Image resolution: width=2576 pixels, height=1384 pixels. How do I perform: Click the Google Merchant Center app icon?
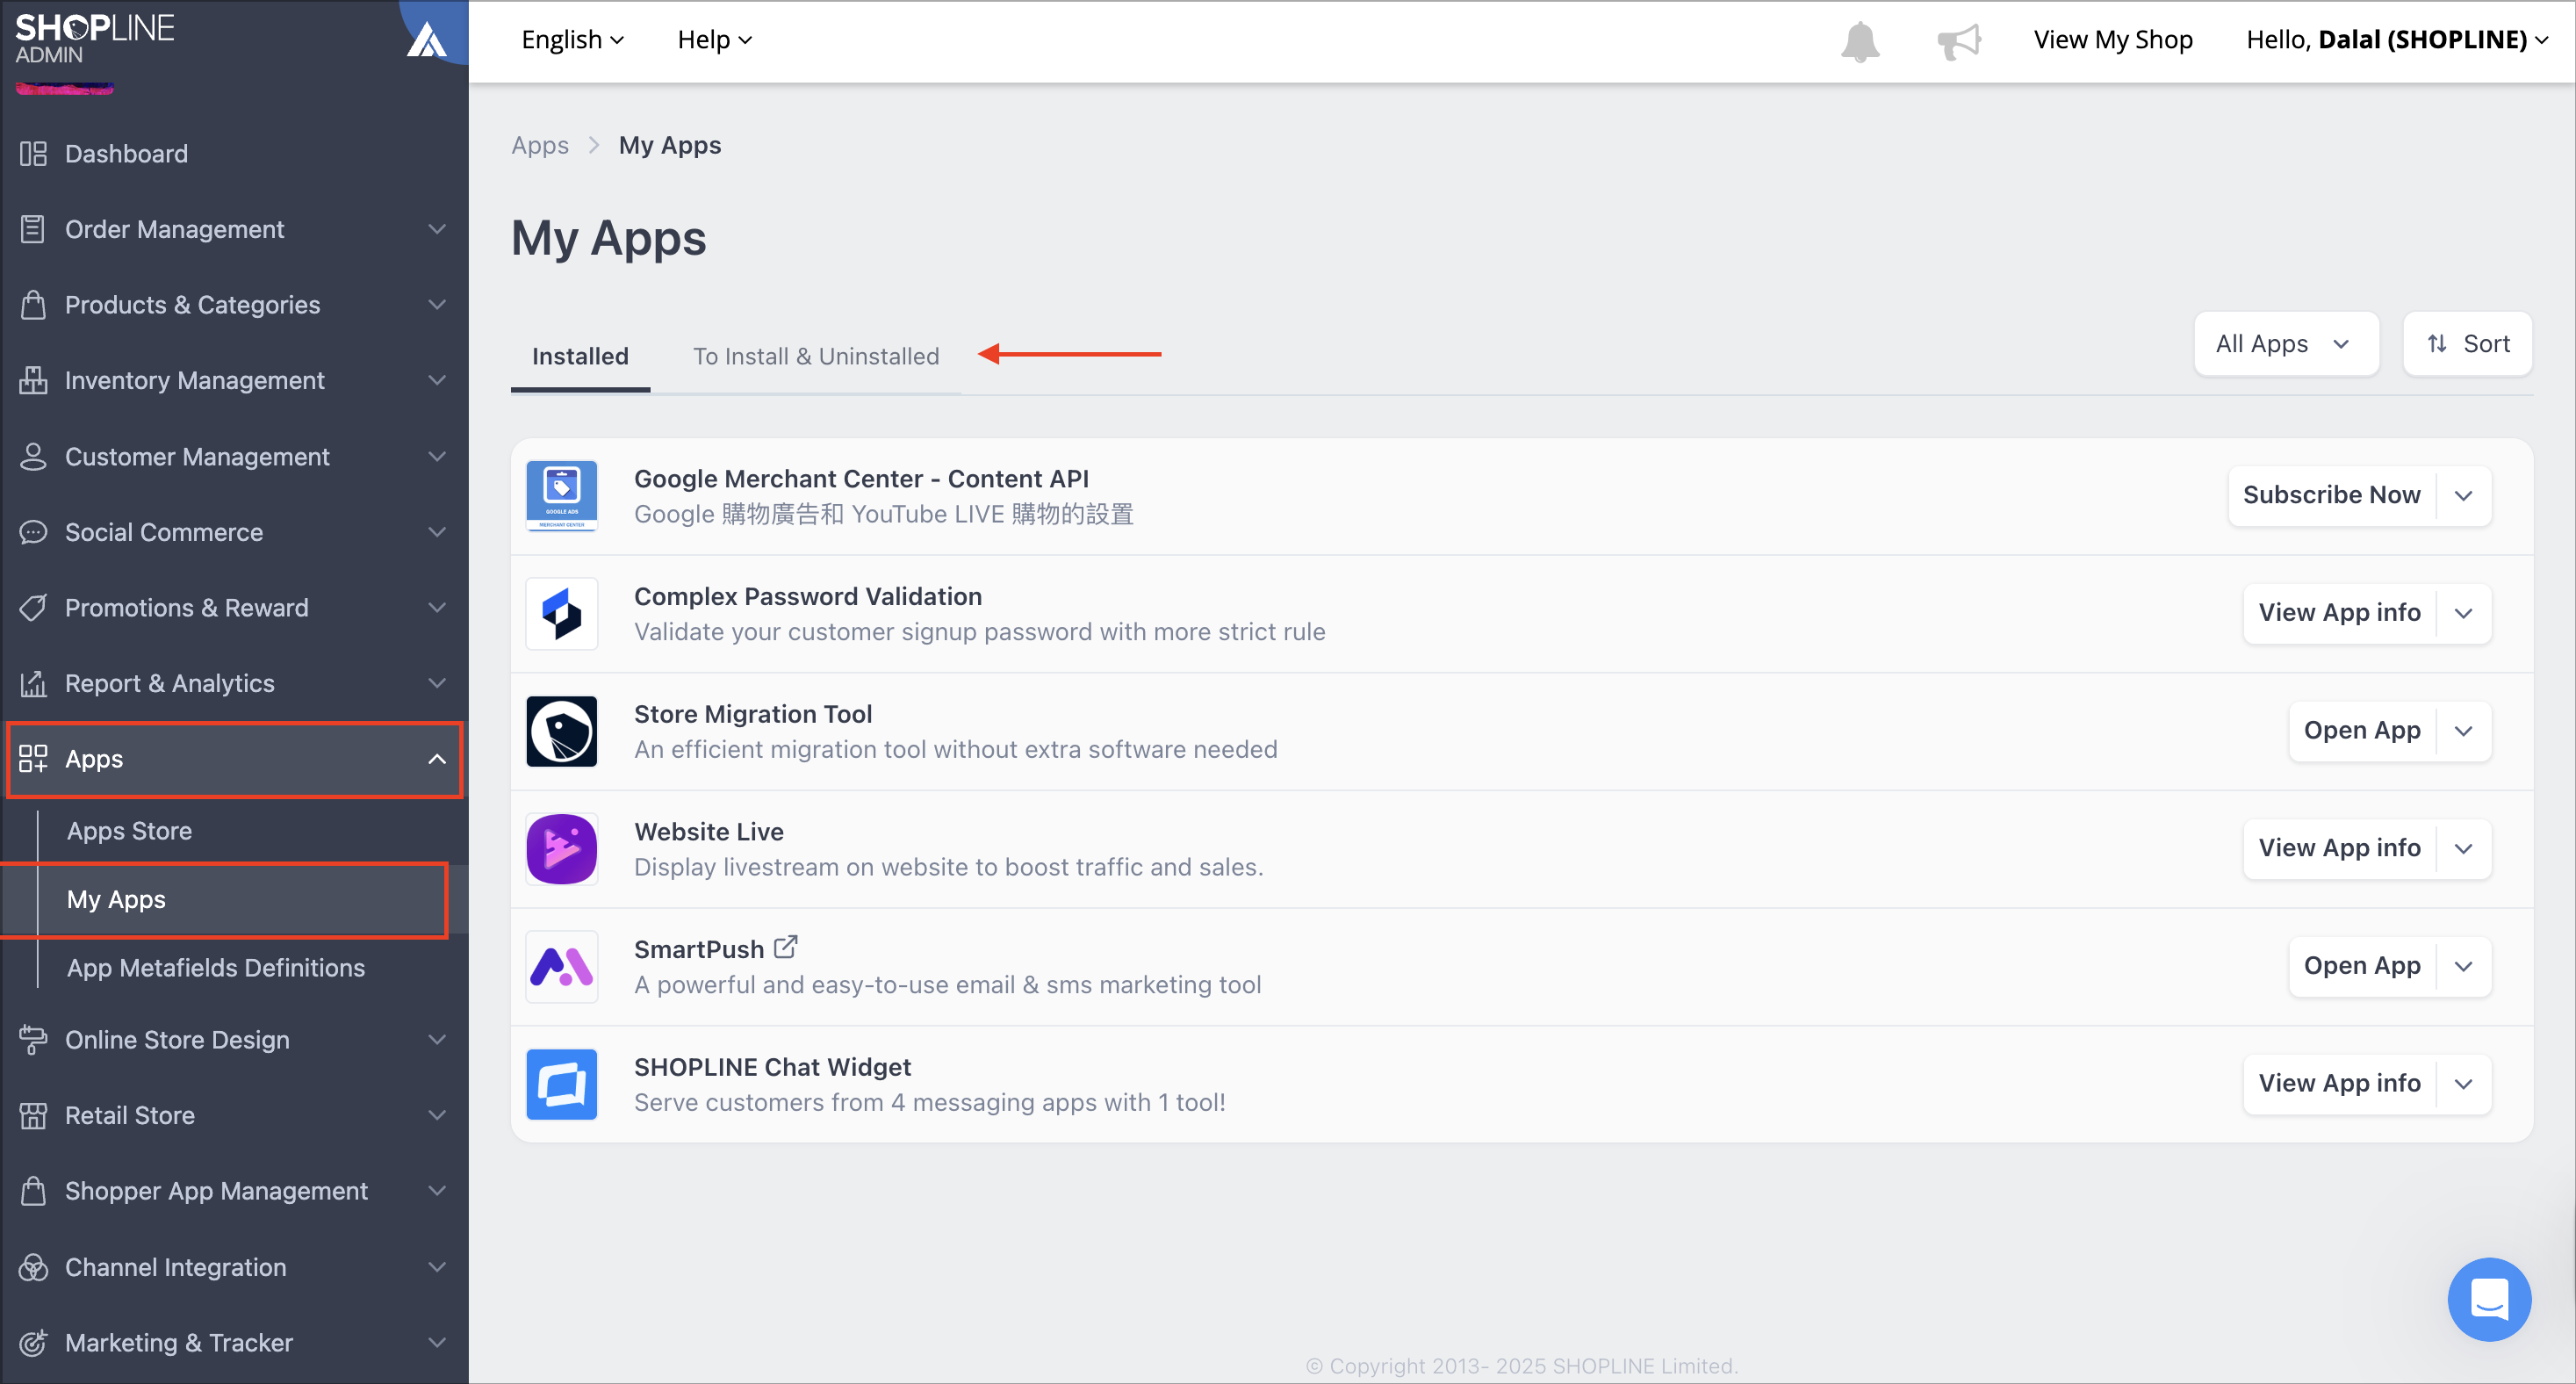[562, 496]
